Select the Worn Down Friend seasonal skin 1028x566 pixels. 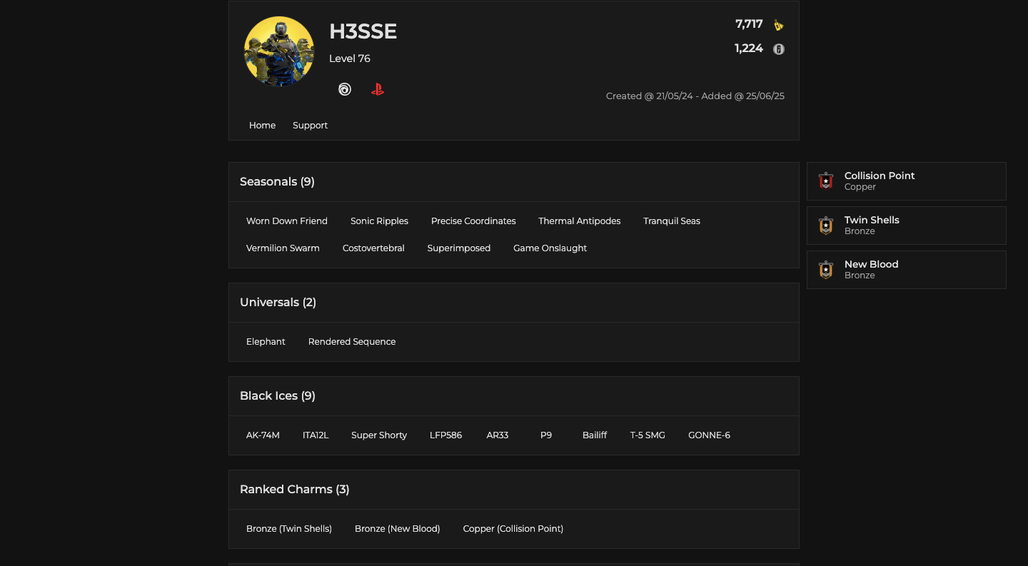pos(287,221)
